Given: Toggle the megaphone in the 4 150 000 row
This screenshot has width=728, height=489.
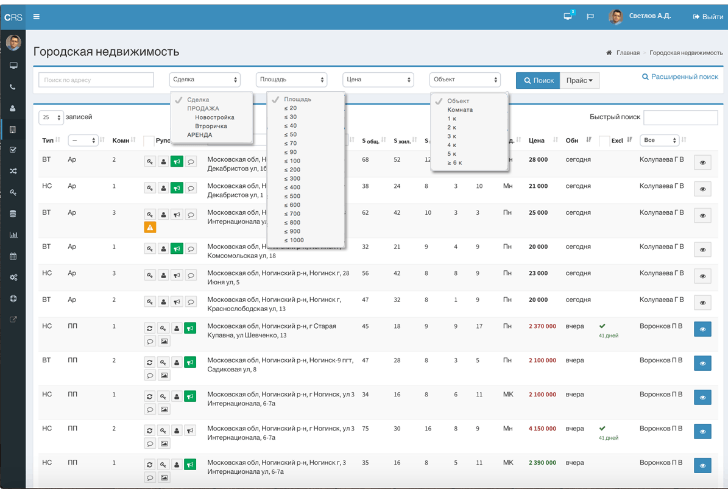Looking at the screenshot, I should tap(190, 430).
